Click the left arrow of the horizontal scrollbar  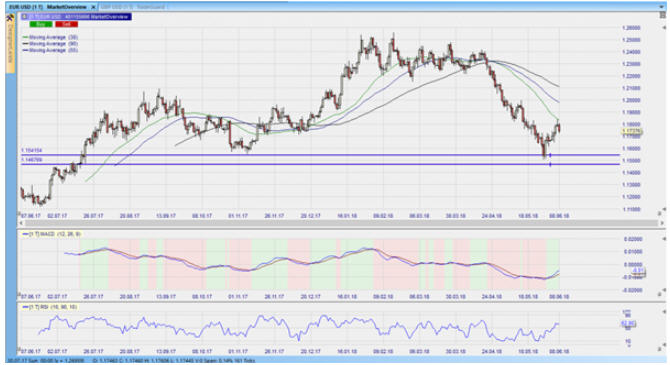pos(21,223)
